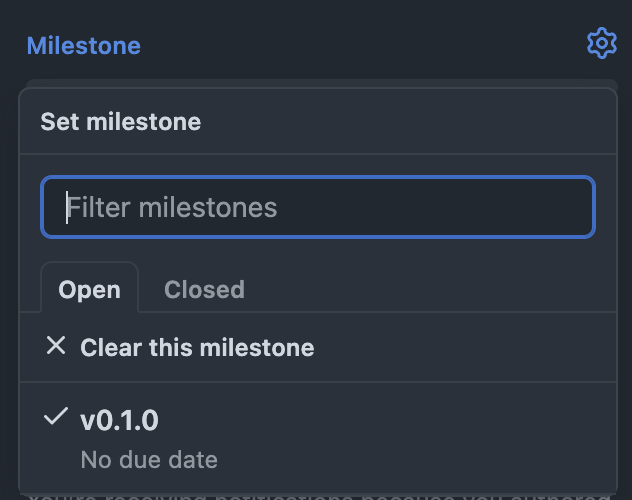Switch to the Closed milestones tab
632x500 pixels.
tap(204, 290)
